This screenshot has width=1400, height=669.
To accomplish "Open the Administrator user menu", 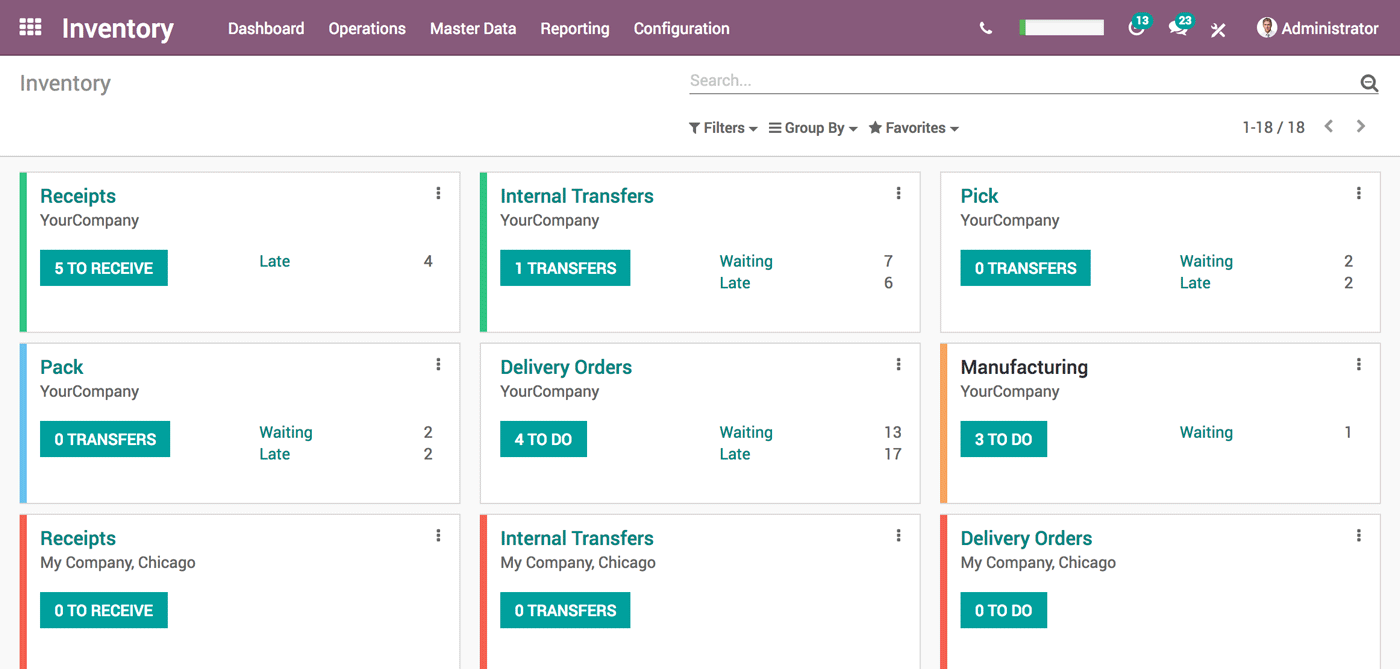I will pyautogui.click(x=1318, y=29).
